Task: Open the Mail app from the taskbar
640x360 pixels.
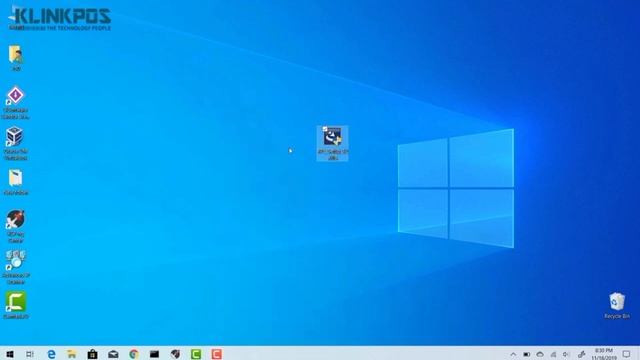Action: [x=113, y=354]
